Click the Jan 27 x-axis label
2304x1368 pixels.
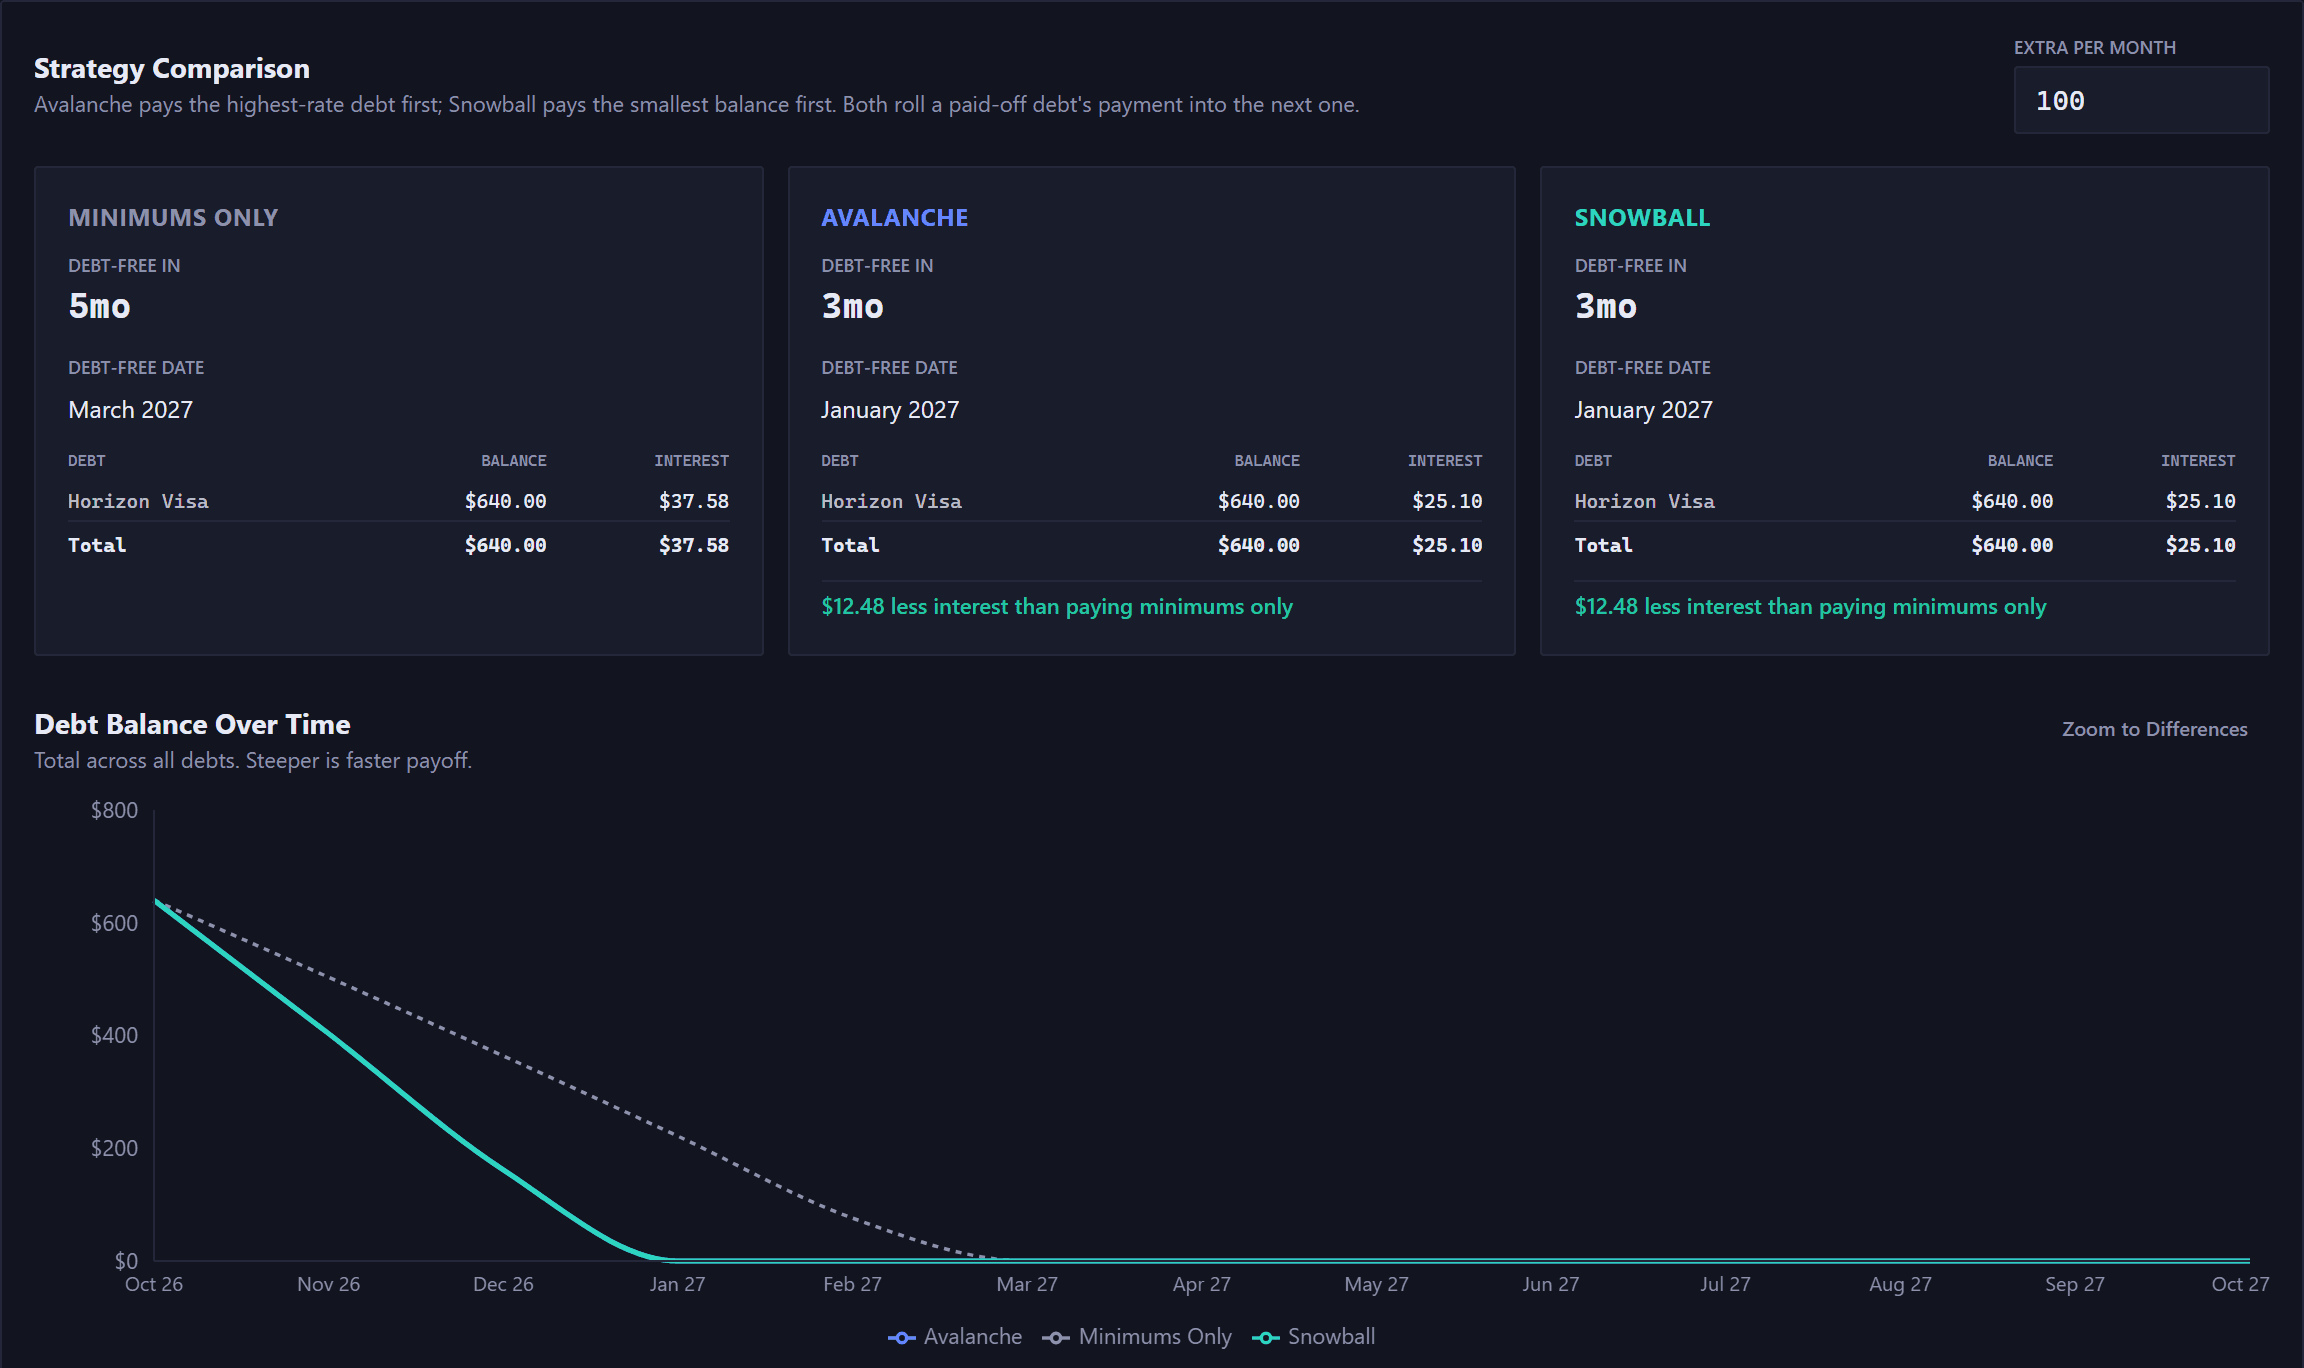pos(677,1284)
